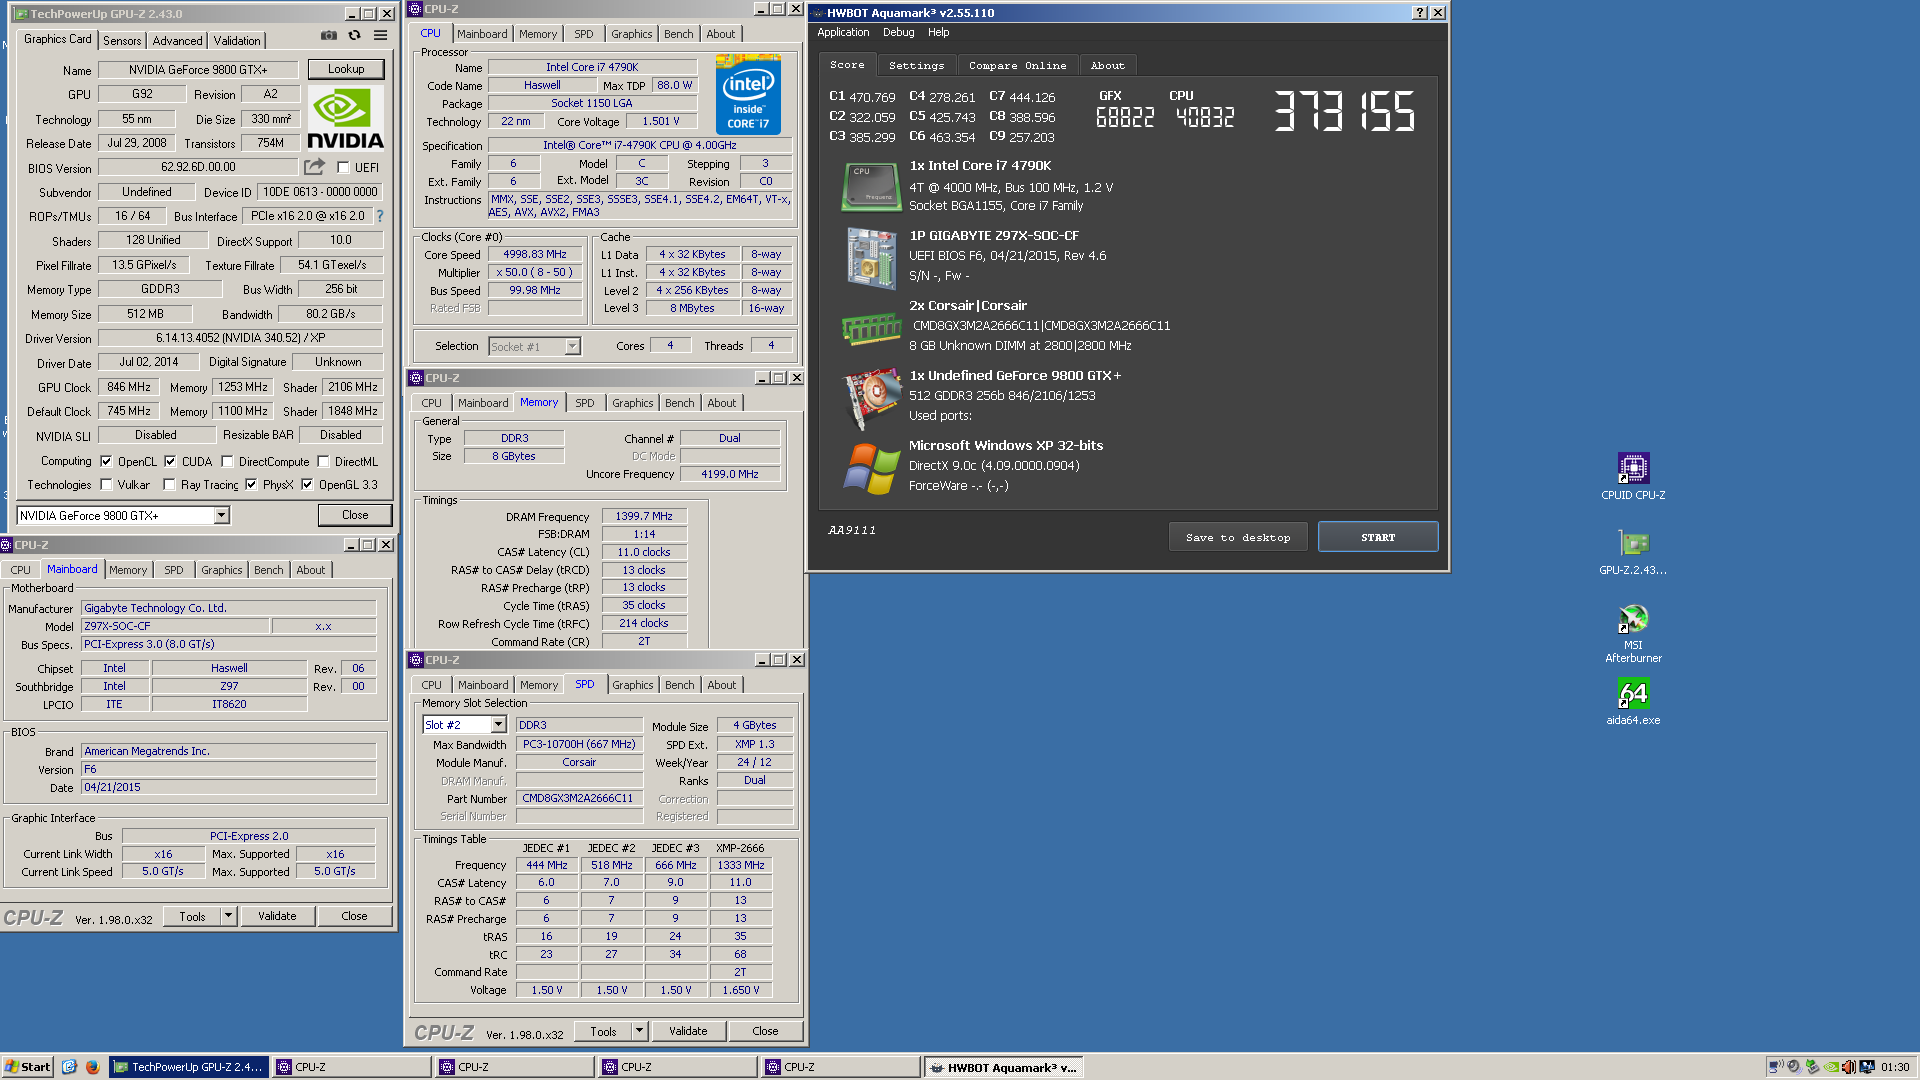Click the Intel Core i7 logo in CPU-Z
The width and height of the screenshot is (1920, 1080).
point(748,95)
